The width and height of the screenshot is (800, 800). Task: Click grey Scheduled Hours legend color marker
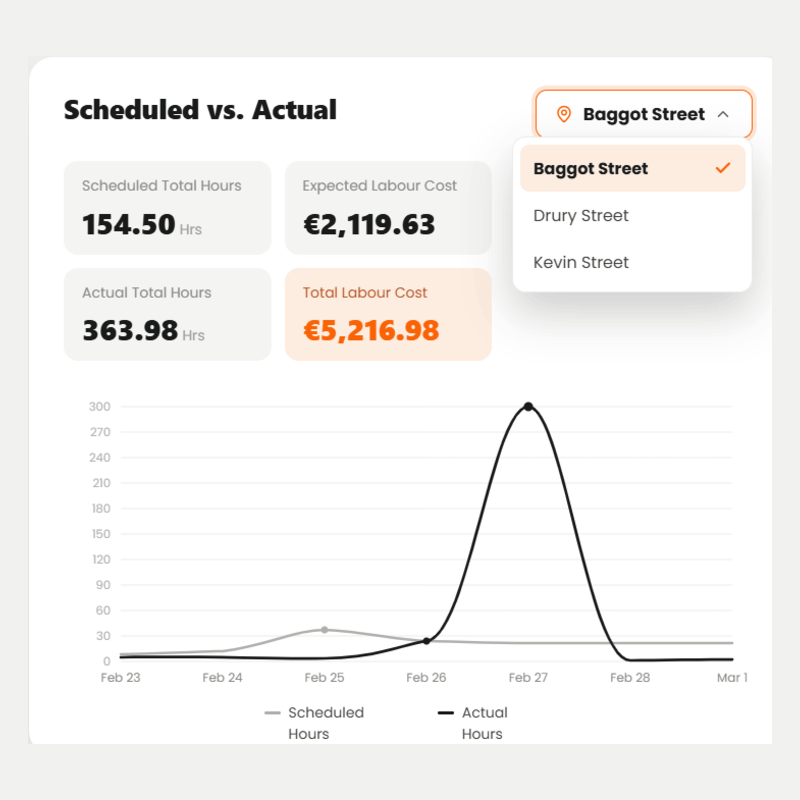click(272, 713)
